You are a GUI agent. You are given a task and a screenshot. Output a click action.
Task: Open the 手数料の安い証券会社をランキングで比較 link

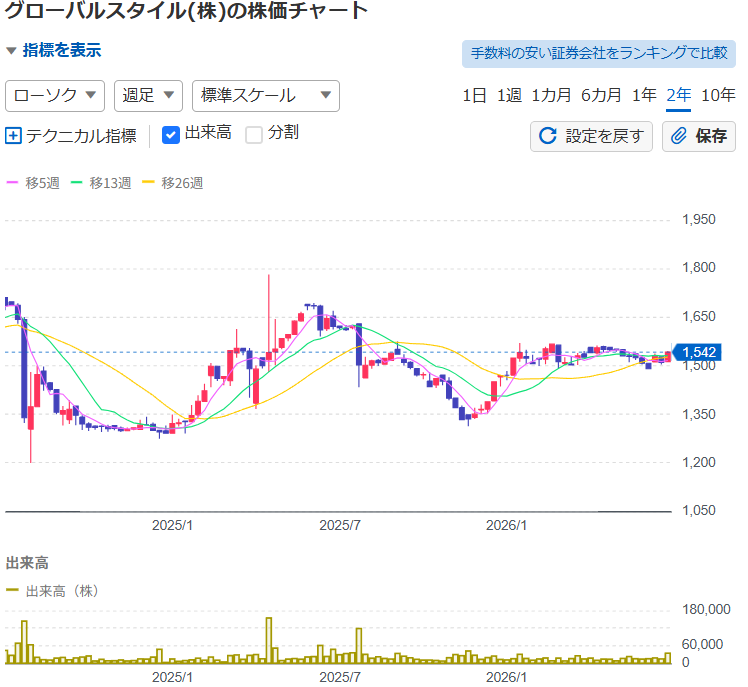coord(599,53)
